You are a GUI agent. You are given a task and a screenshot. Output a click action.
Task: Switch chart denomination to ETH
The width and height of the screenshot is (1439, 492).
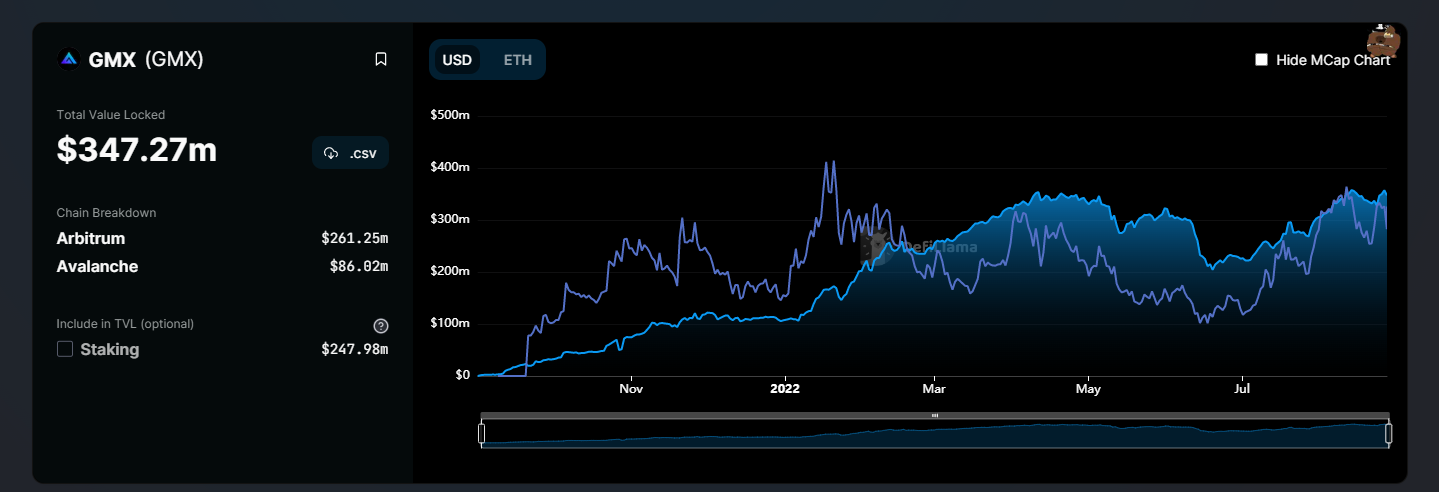tap(517, 60)
